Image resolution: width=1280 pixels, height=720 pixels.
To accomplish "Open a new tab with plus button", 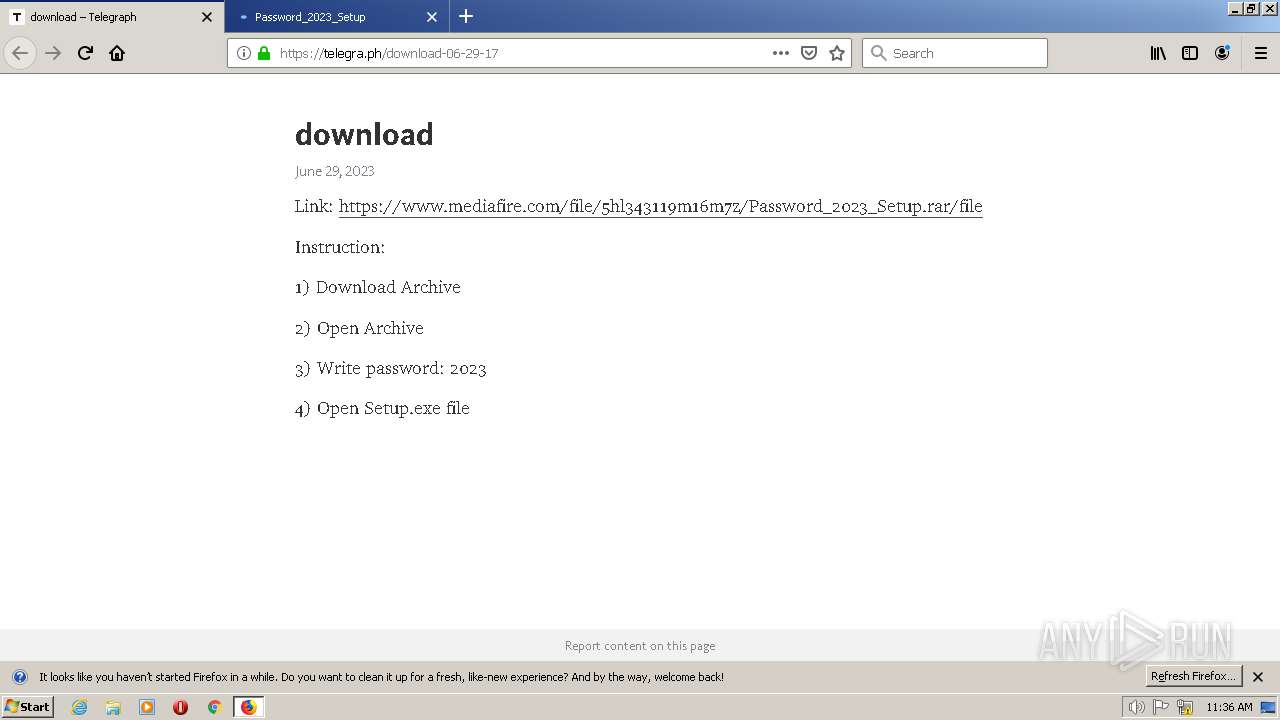I will [466, 16].
